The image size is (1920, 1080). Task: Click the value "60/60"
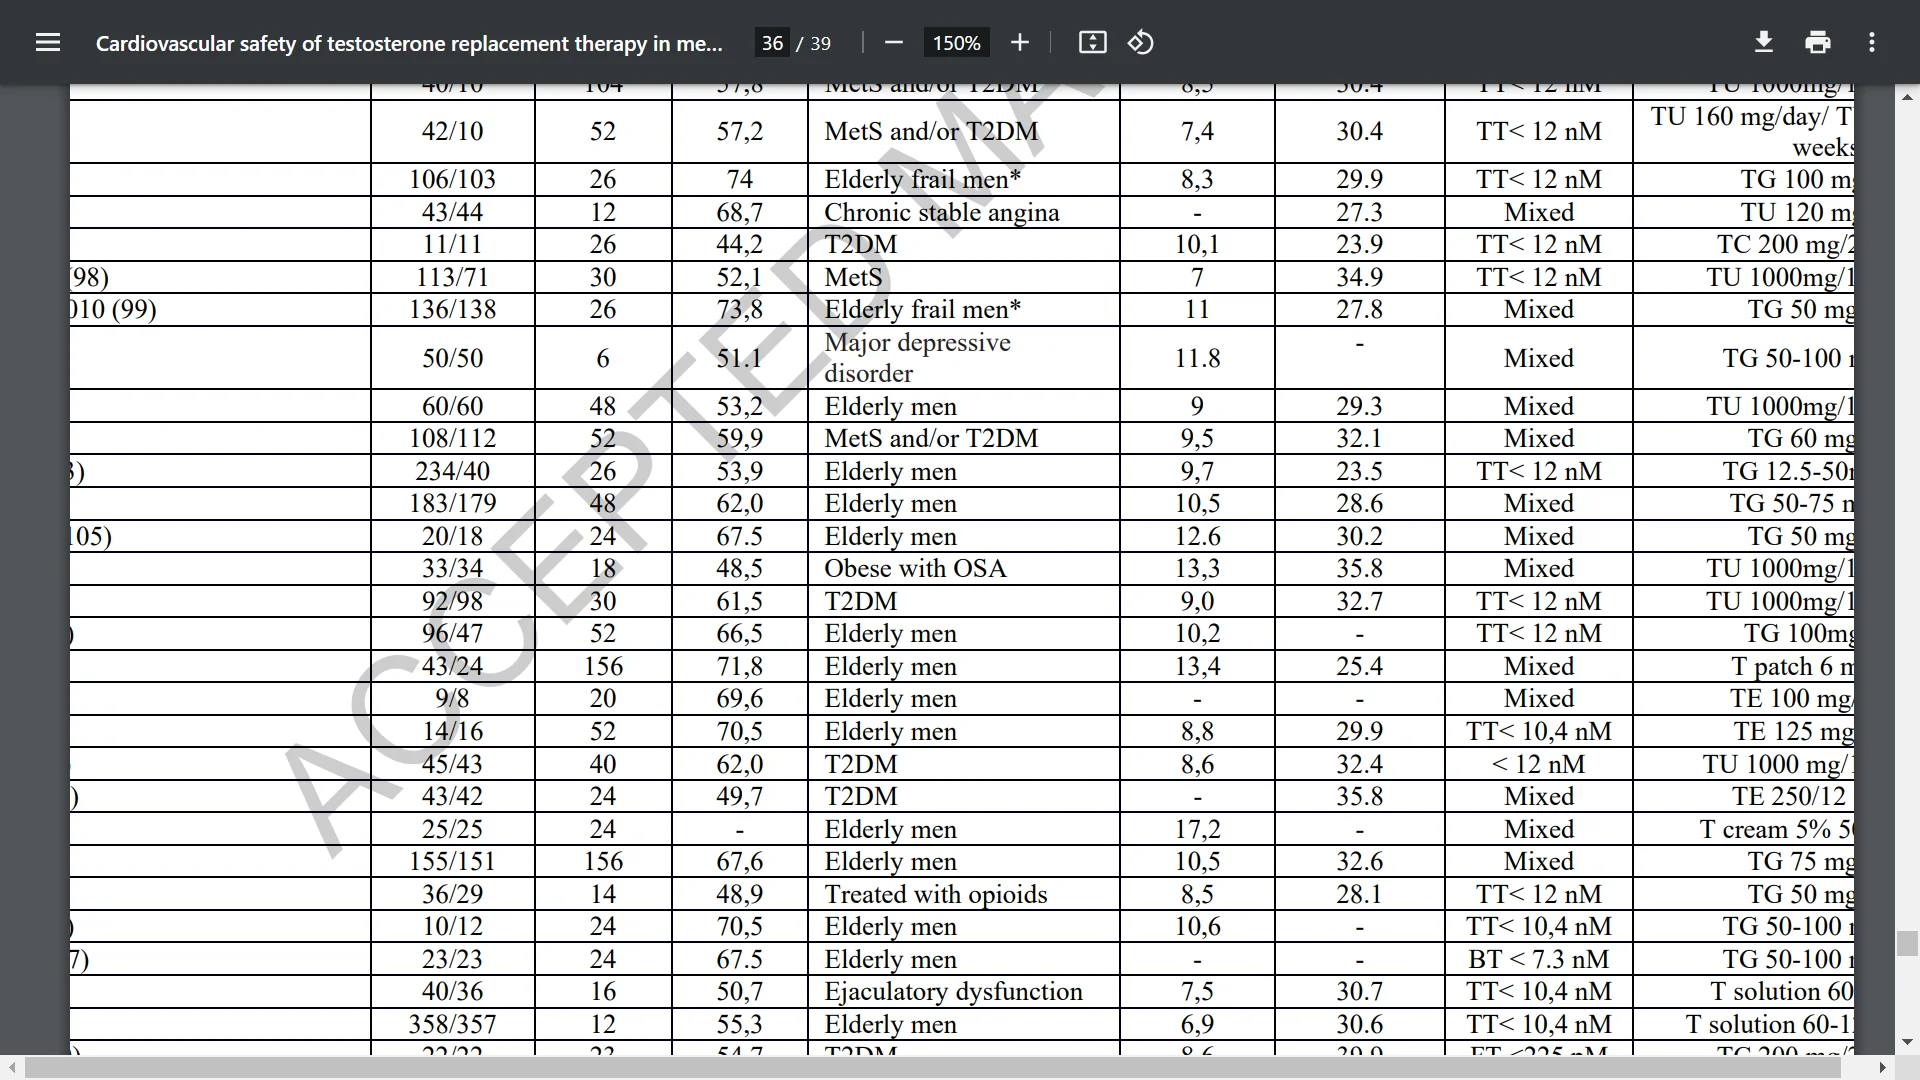tap(452, 406)
